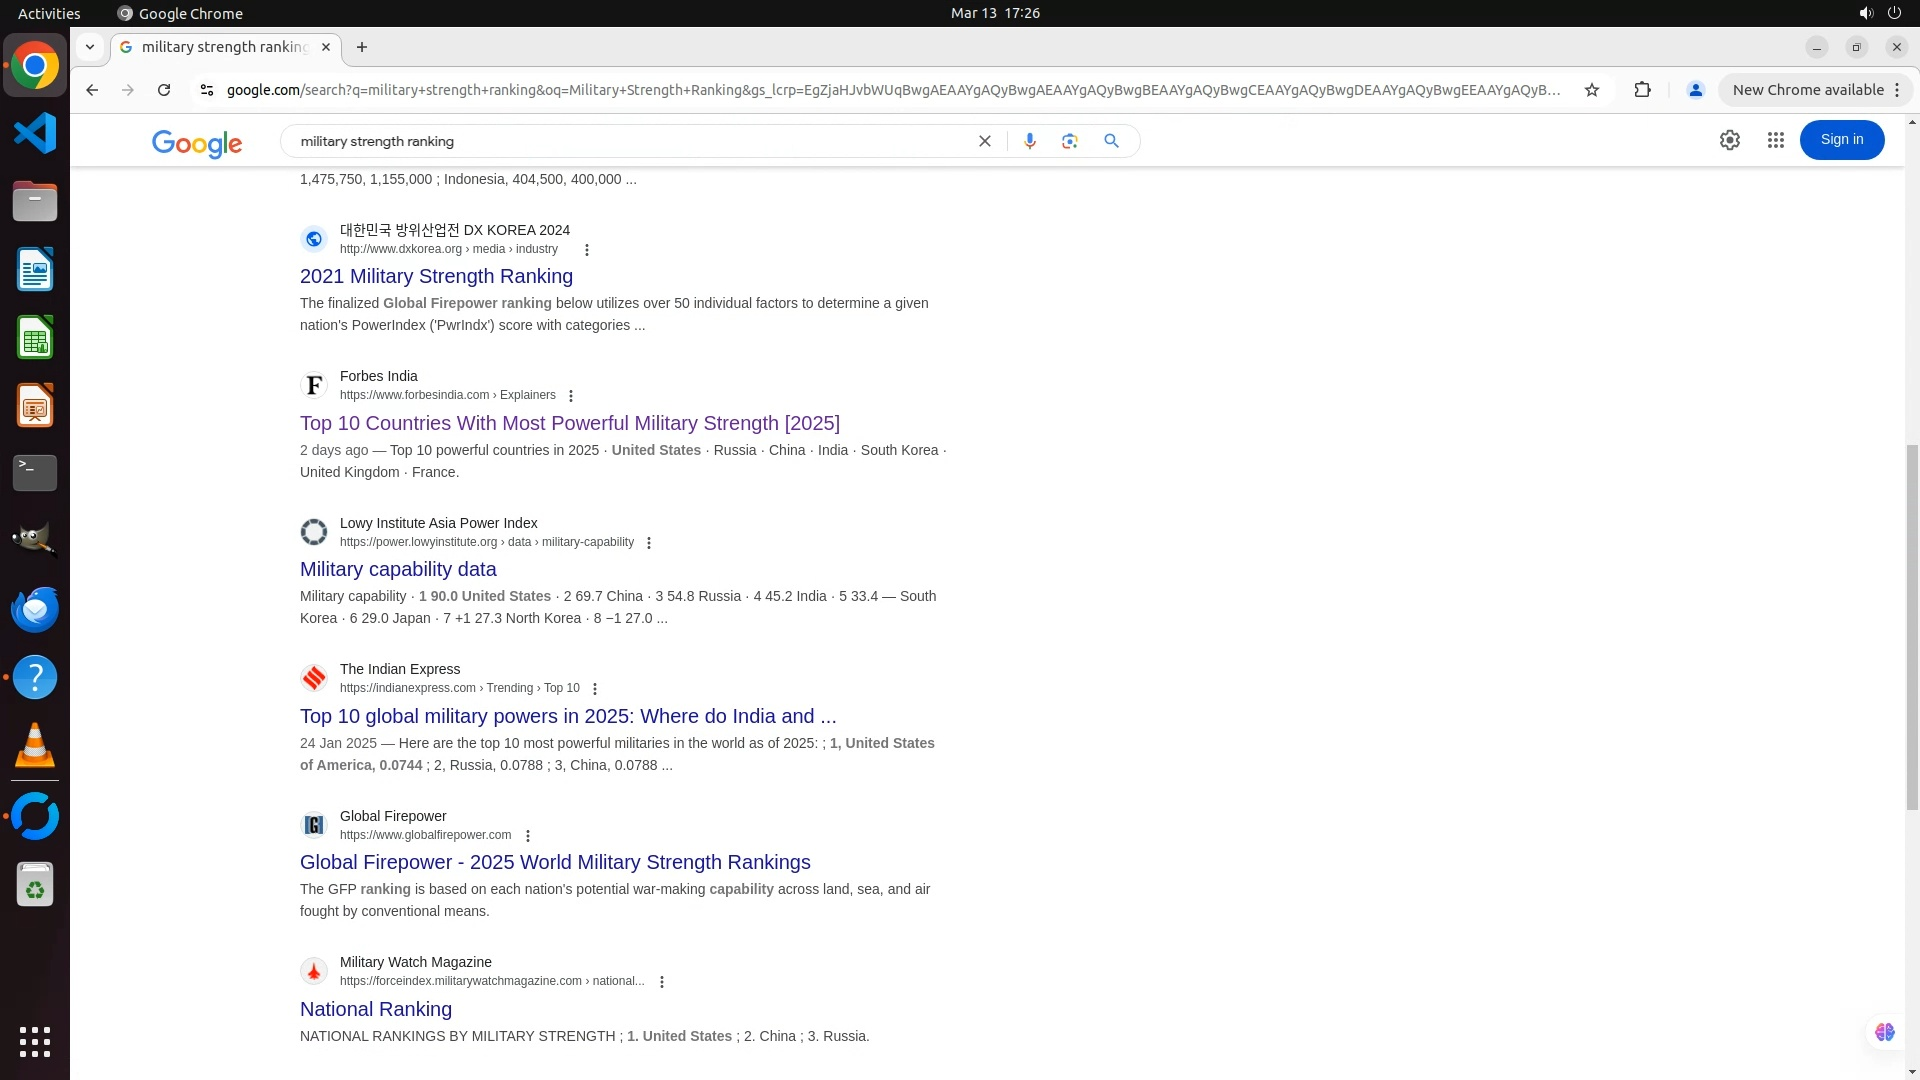1920x1080 pixels.
Task: Open Google search settings gear
Action: (1729, 141)
